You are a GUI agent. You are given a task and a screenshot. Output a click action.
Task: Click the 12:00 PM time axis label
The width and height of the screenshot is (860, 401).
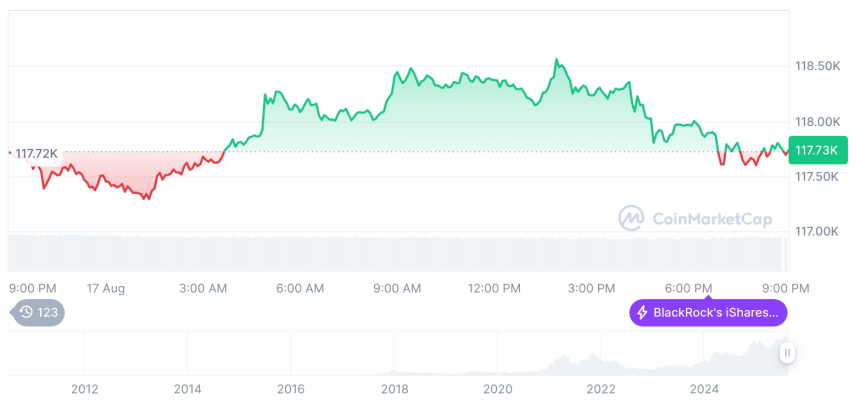click(494, 288)
